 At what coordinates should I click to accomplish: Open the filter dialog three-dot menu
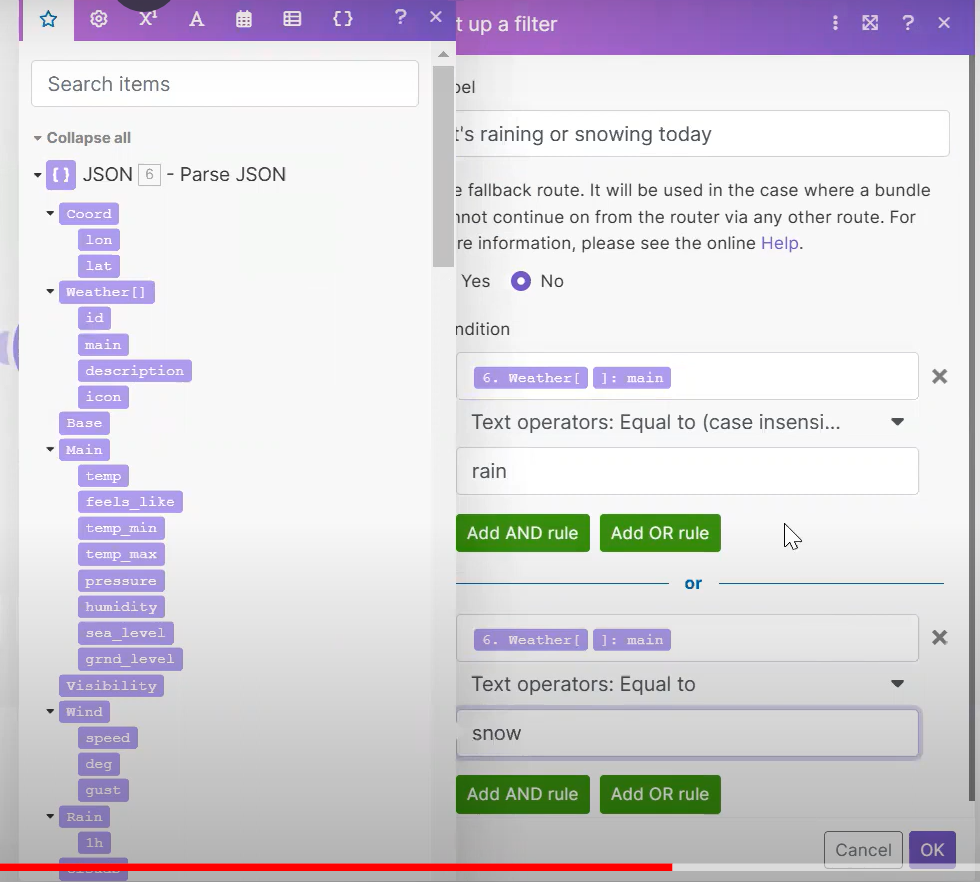click(835, 24)
